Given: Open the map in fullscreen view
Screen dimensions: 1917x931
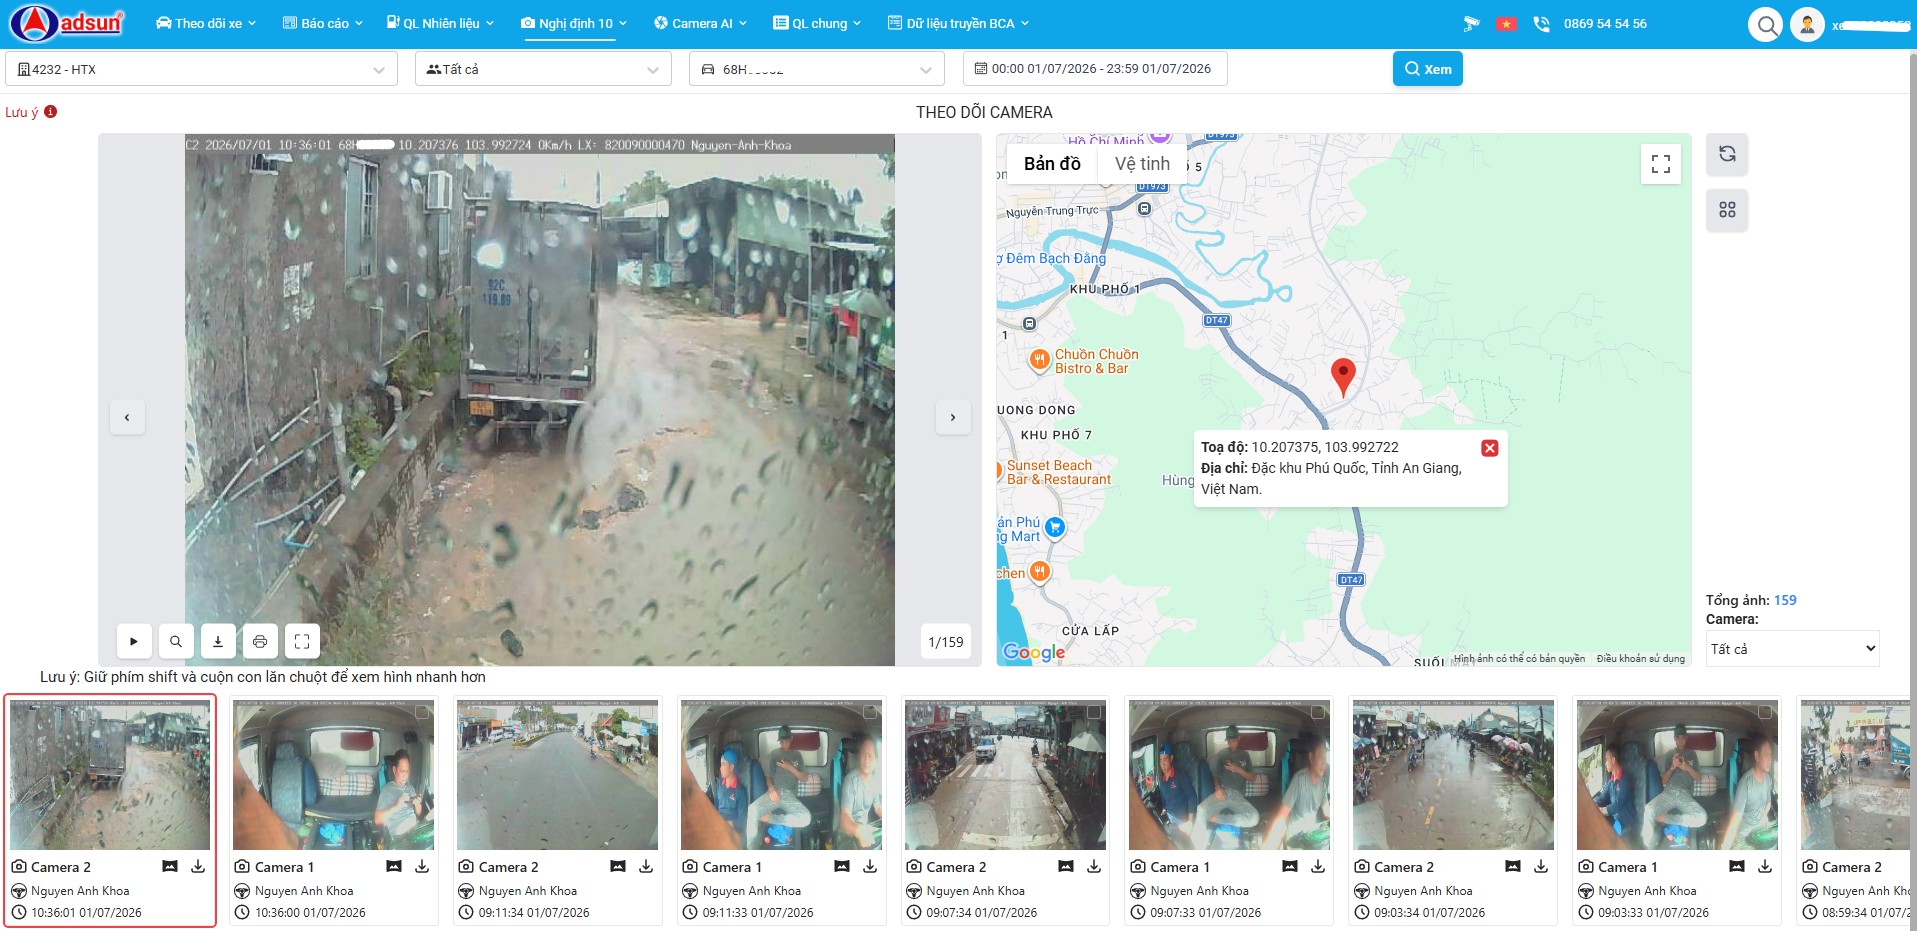Looking at the screenshot, I should [1661, 164].
